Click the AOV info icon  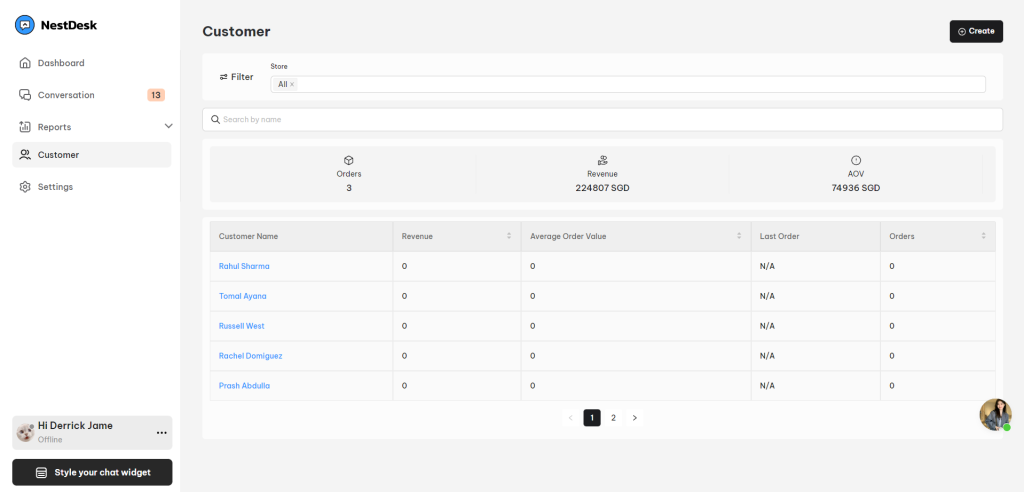point(856,160)
